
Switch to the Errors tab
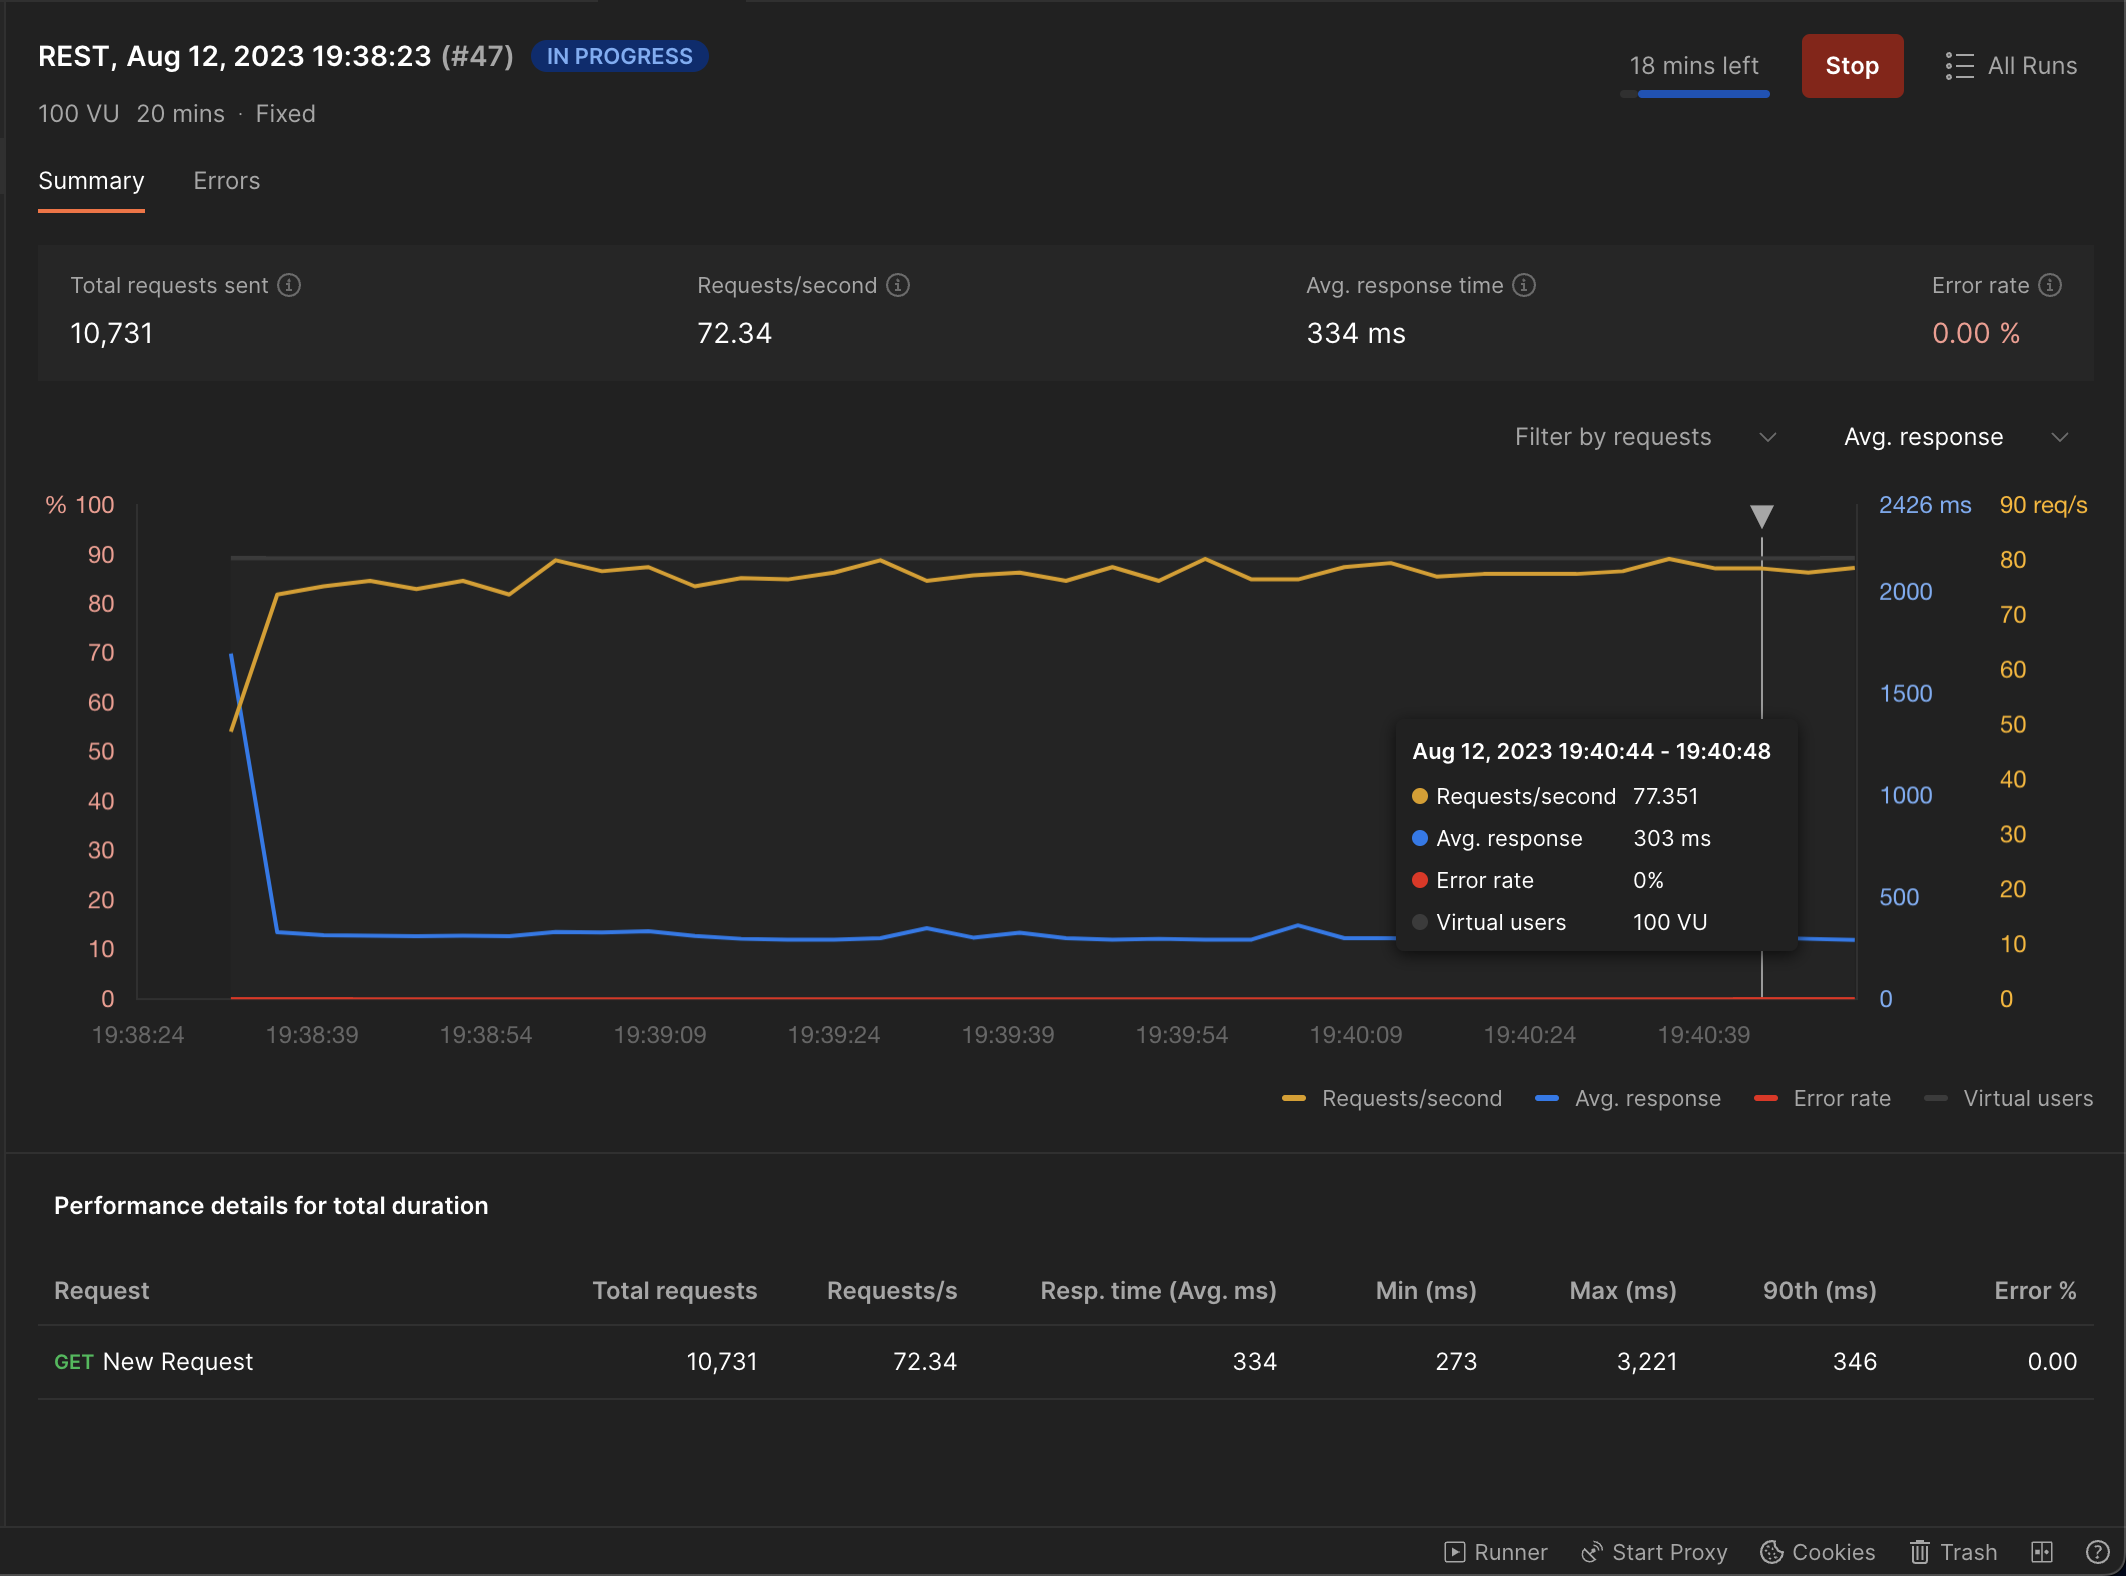226,181
